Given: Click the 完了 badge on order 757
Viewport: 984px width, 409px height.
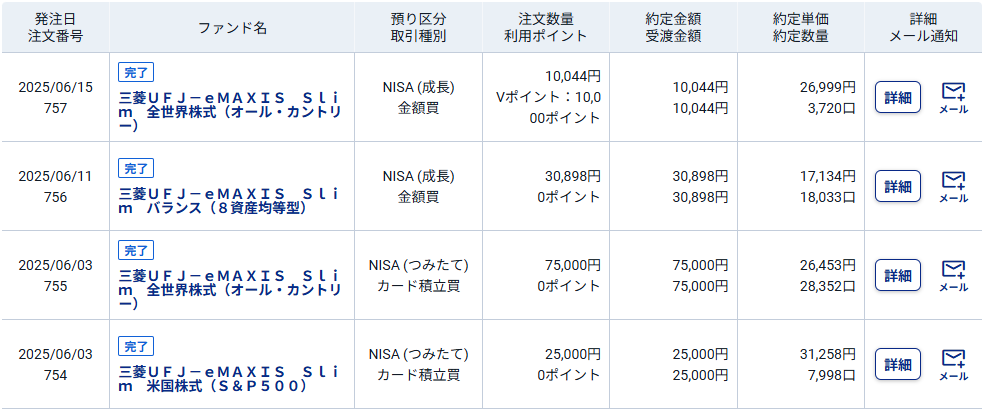Looking at the screenshot, I should pos(136,73).
